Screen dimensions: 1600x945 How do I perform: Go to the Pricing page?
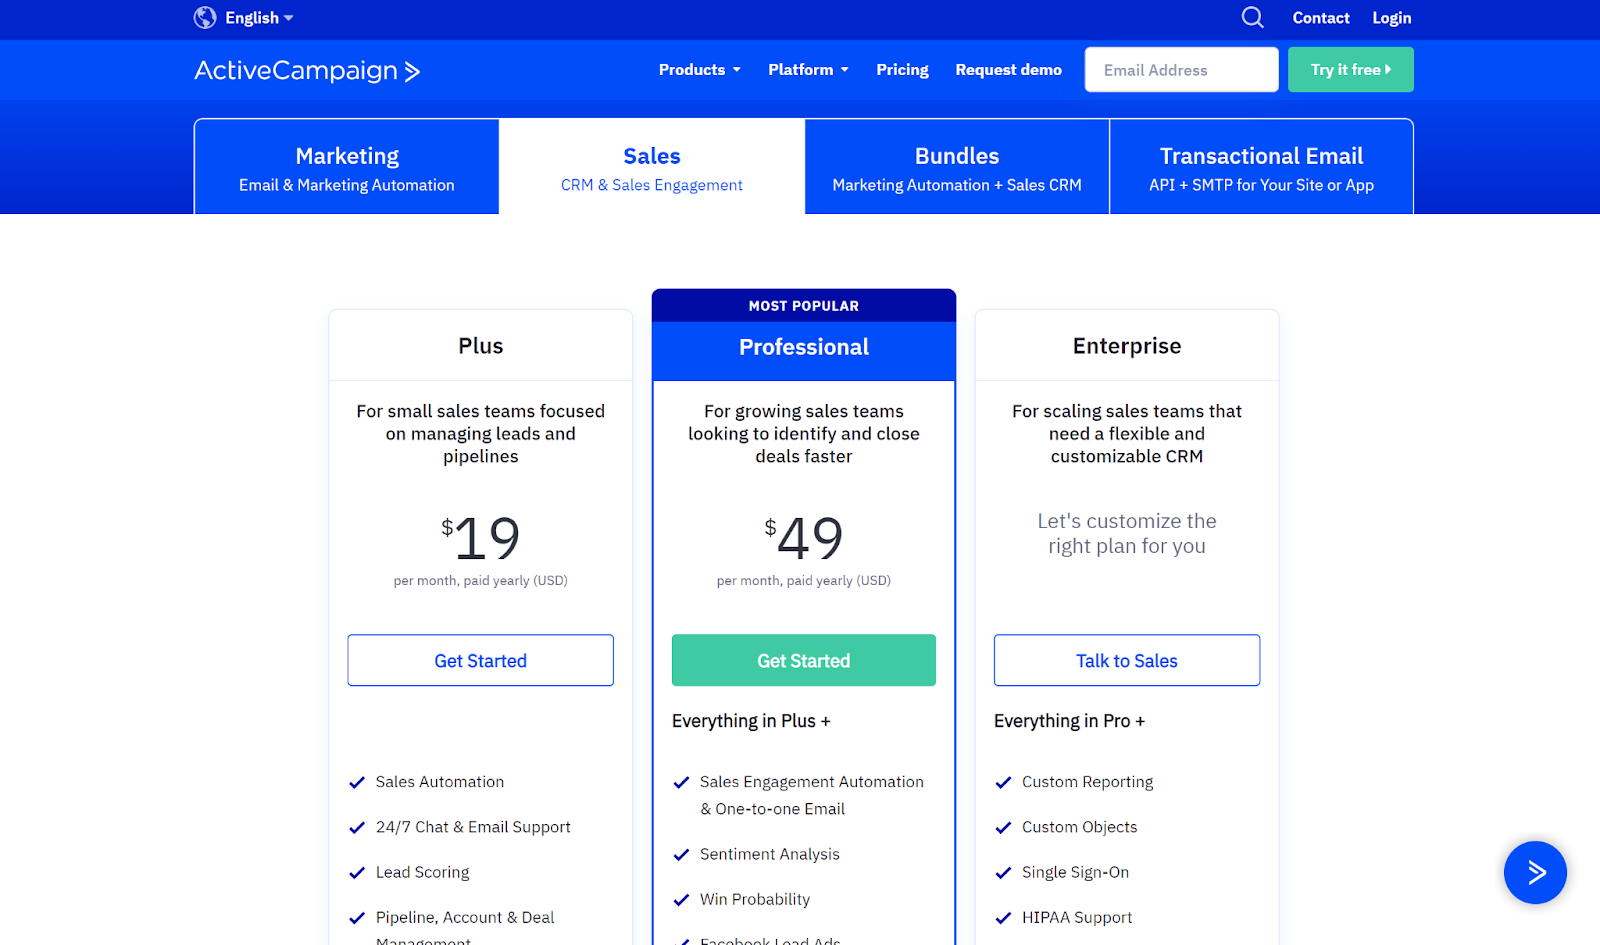902,70
